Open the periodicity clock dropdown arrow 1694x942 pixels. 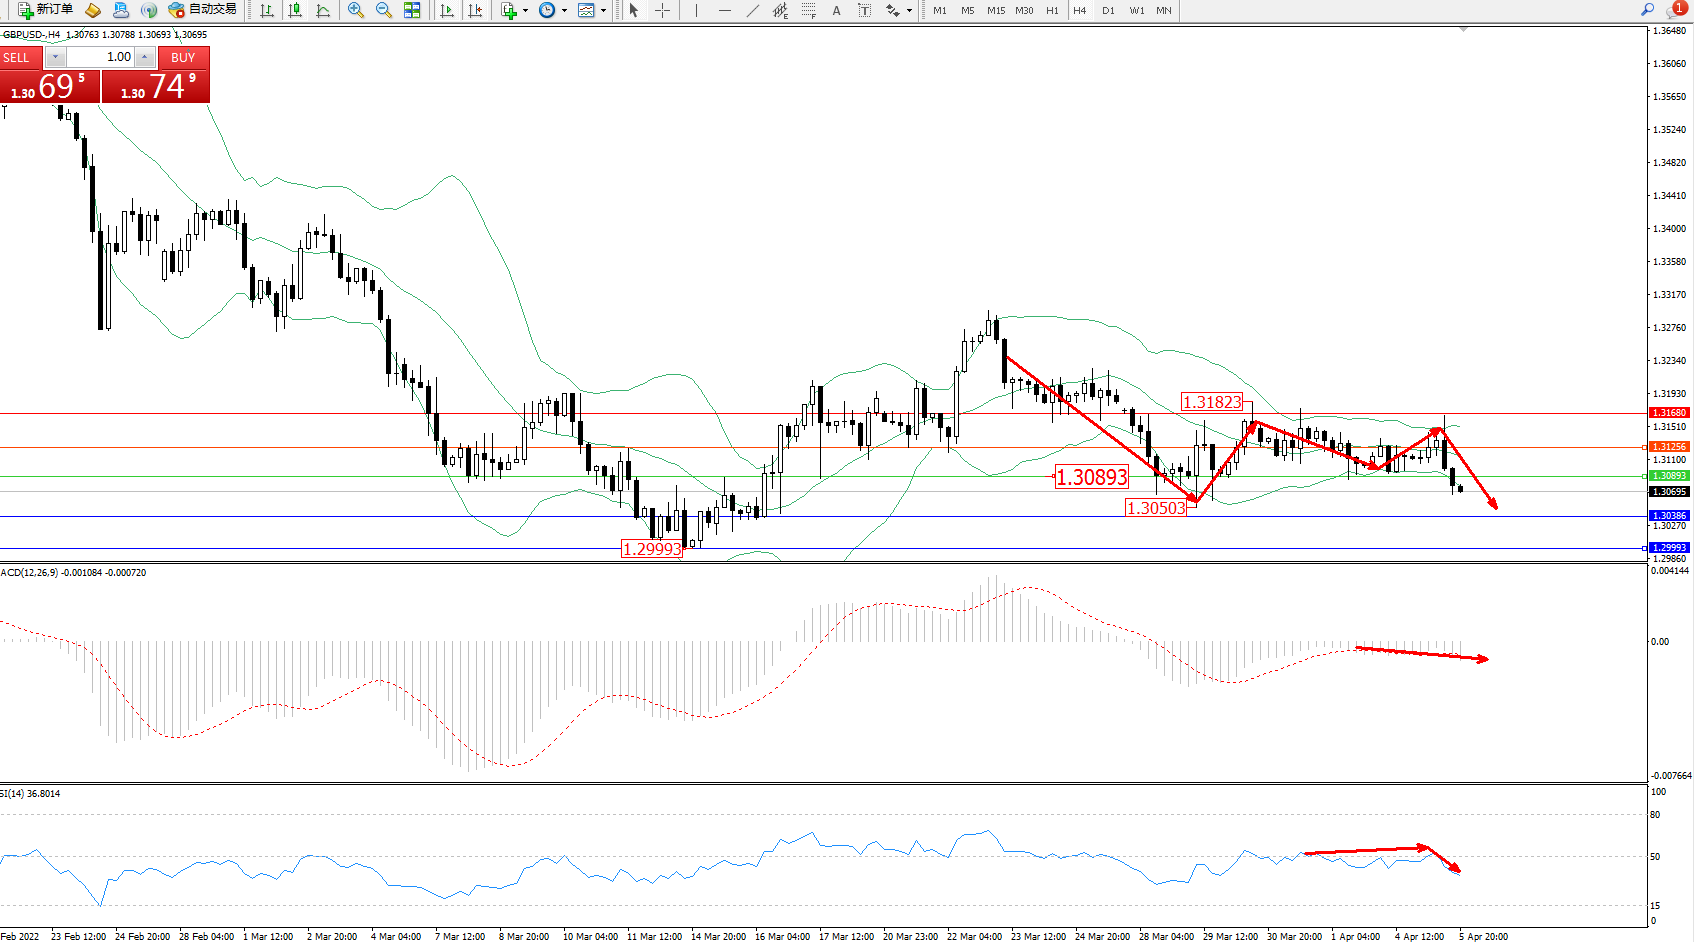pyautogui.click(x=564, y=11)
